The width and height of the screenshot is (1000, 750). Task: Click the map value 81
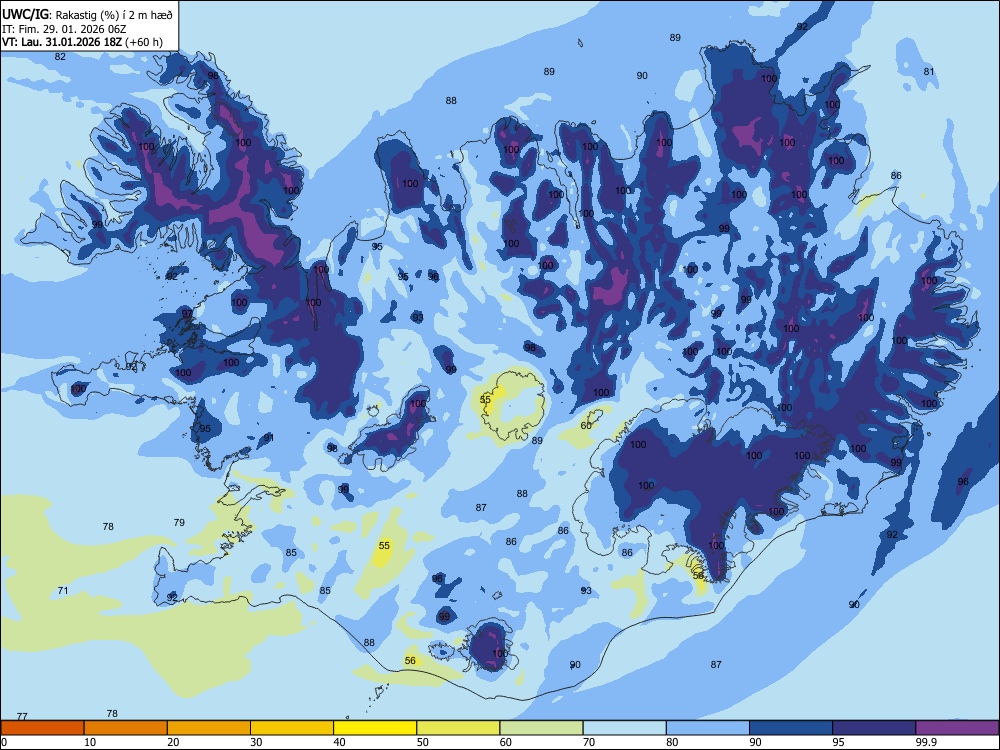pos(929,71)
